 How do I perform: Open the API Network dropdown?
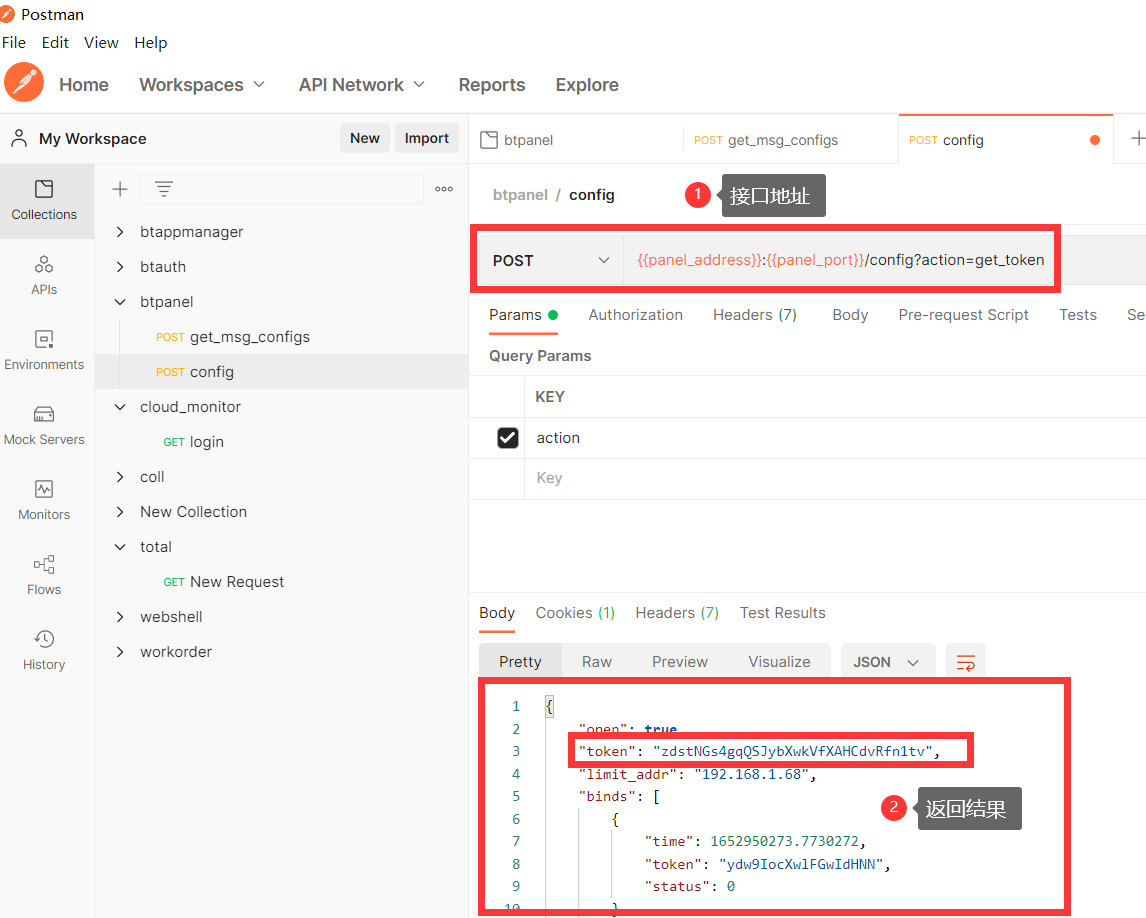point(362,85)
